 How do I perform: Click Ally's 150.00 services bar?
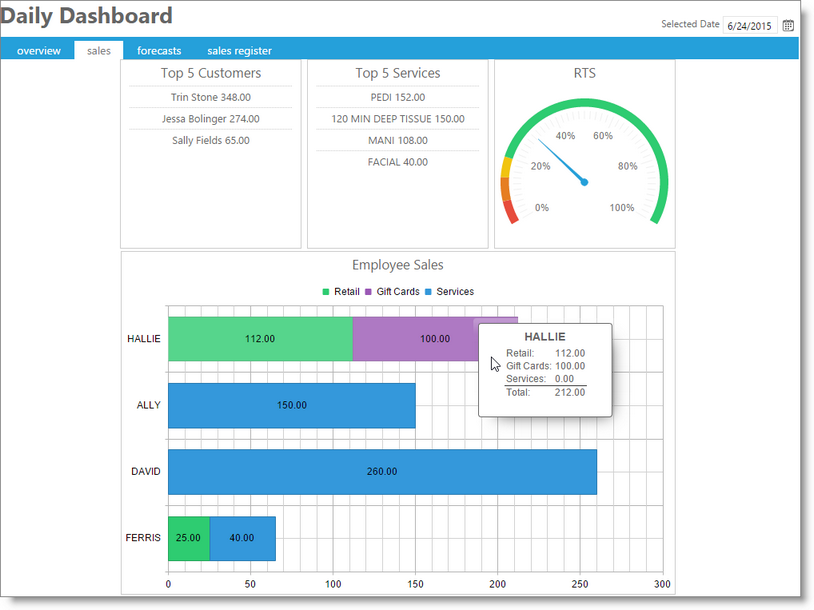coord(292,405)
